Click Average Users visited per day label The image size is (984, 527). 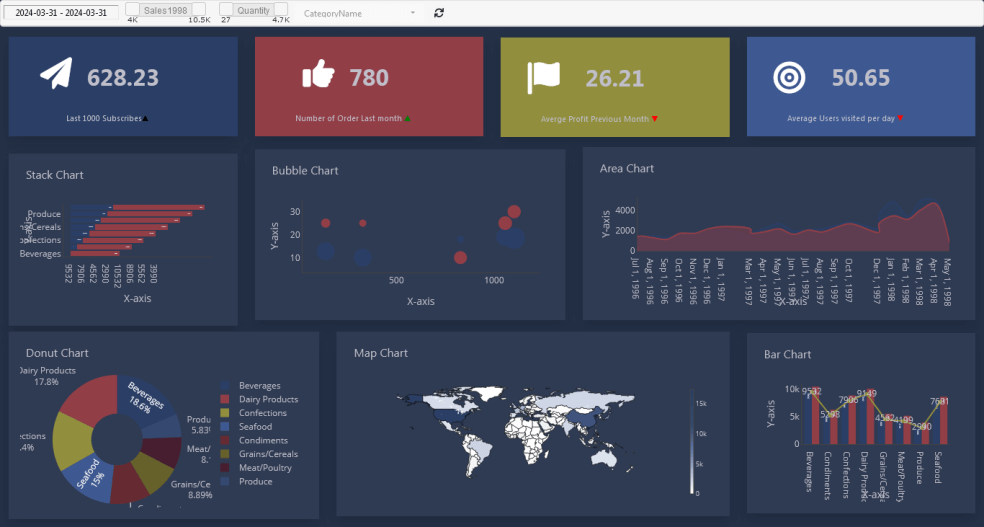(841, 119)
